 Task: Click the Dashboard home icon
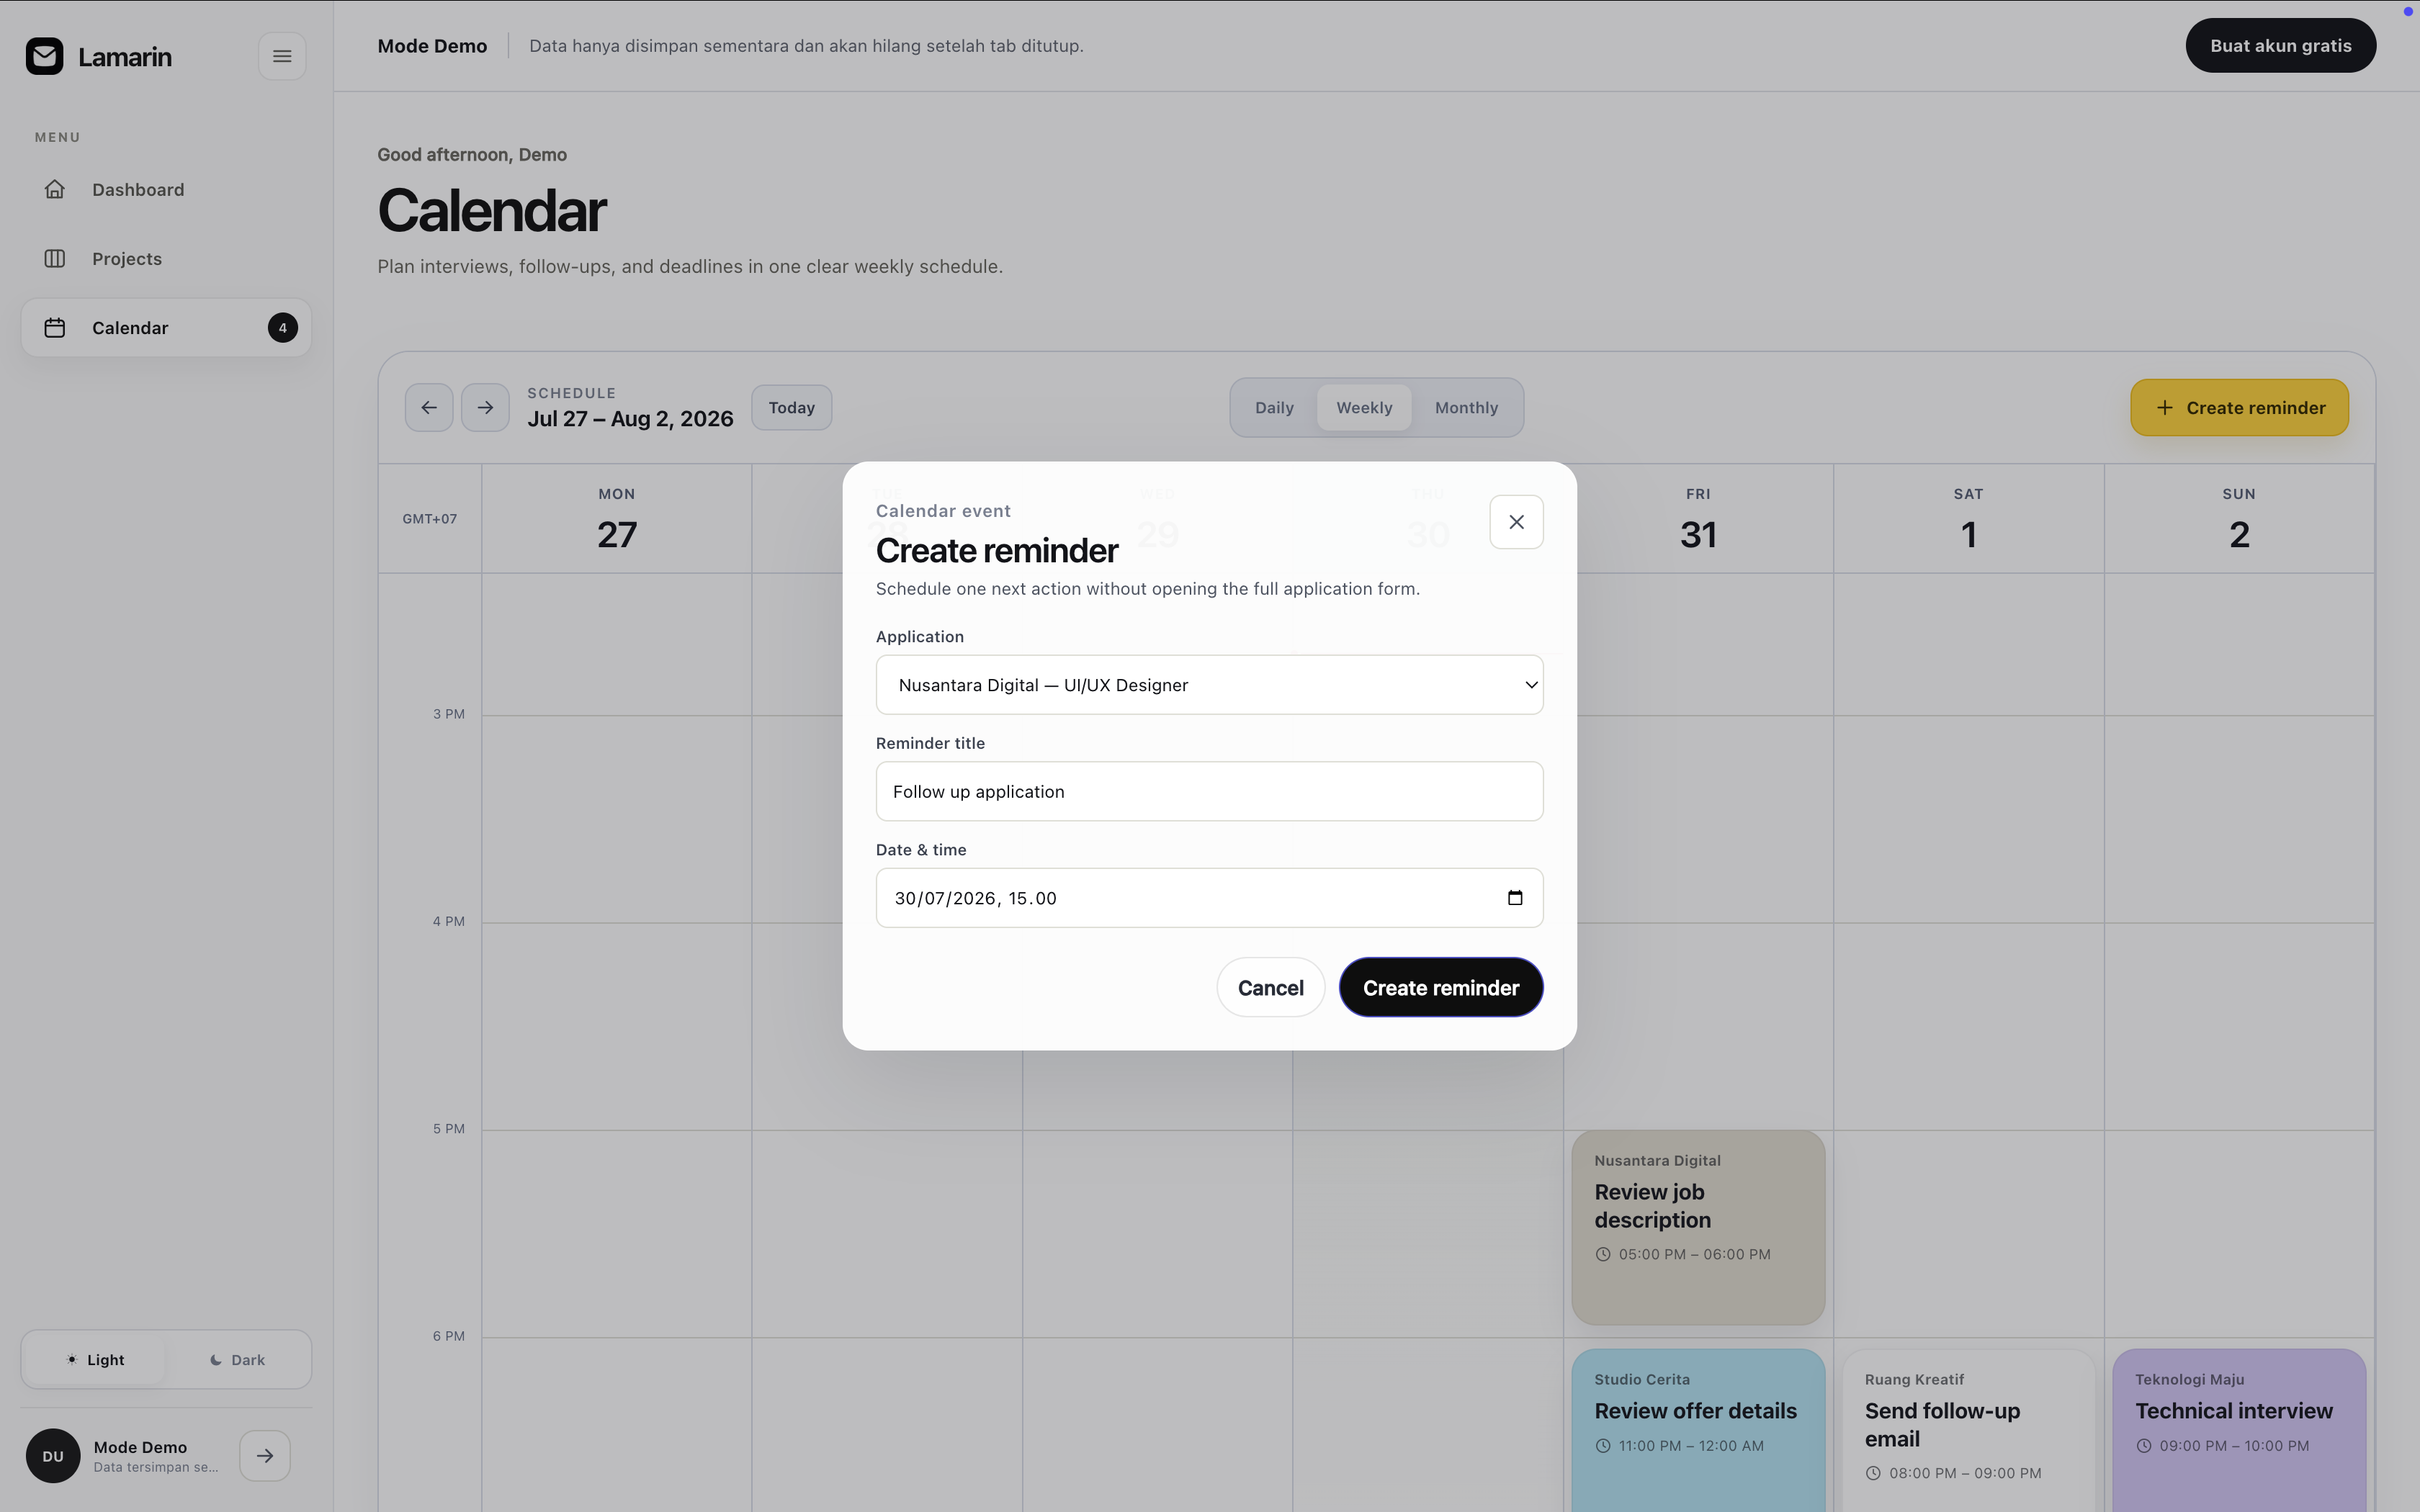[55, 189]
